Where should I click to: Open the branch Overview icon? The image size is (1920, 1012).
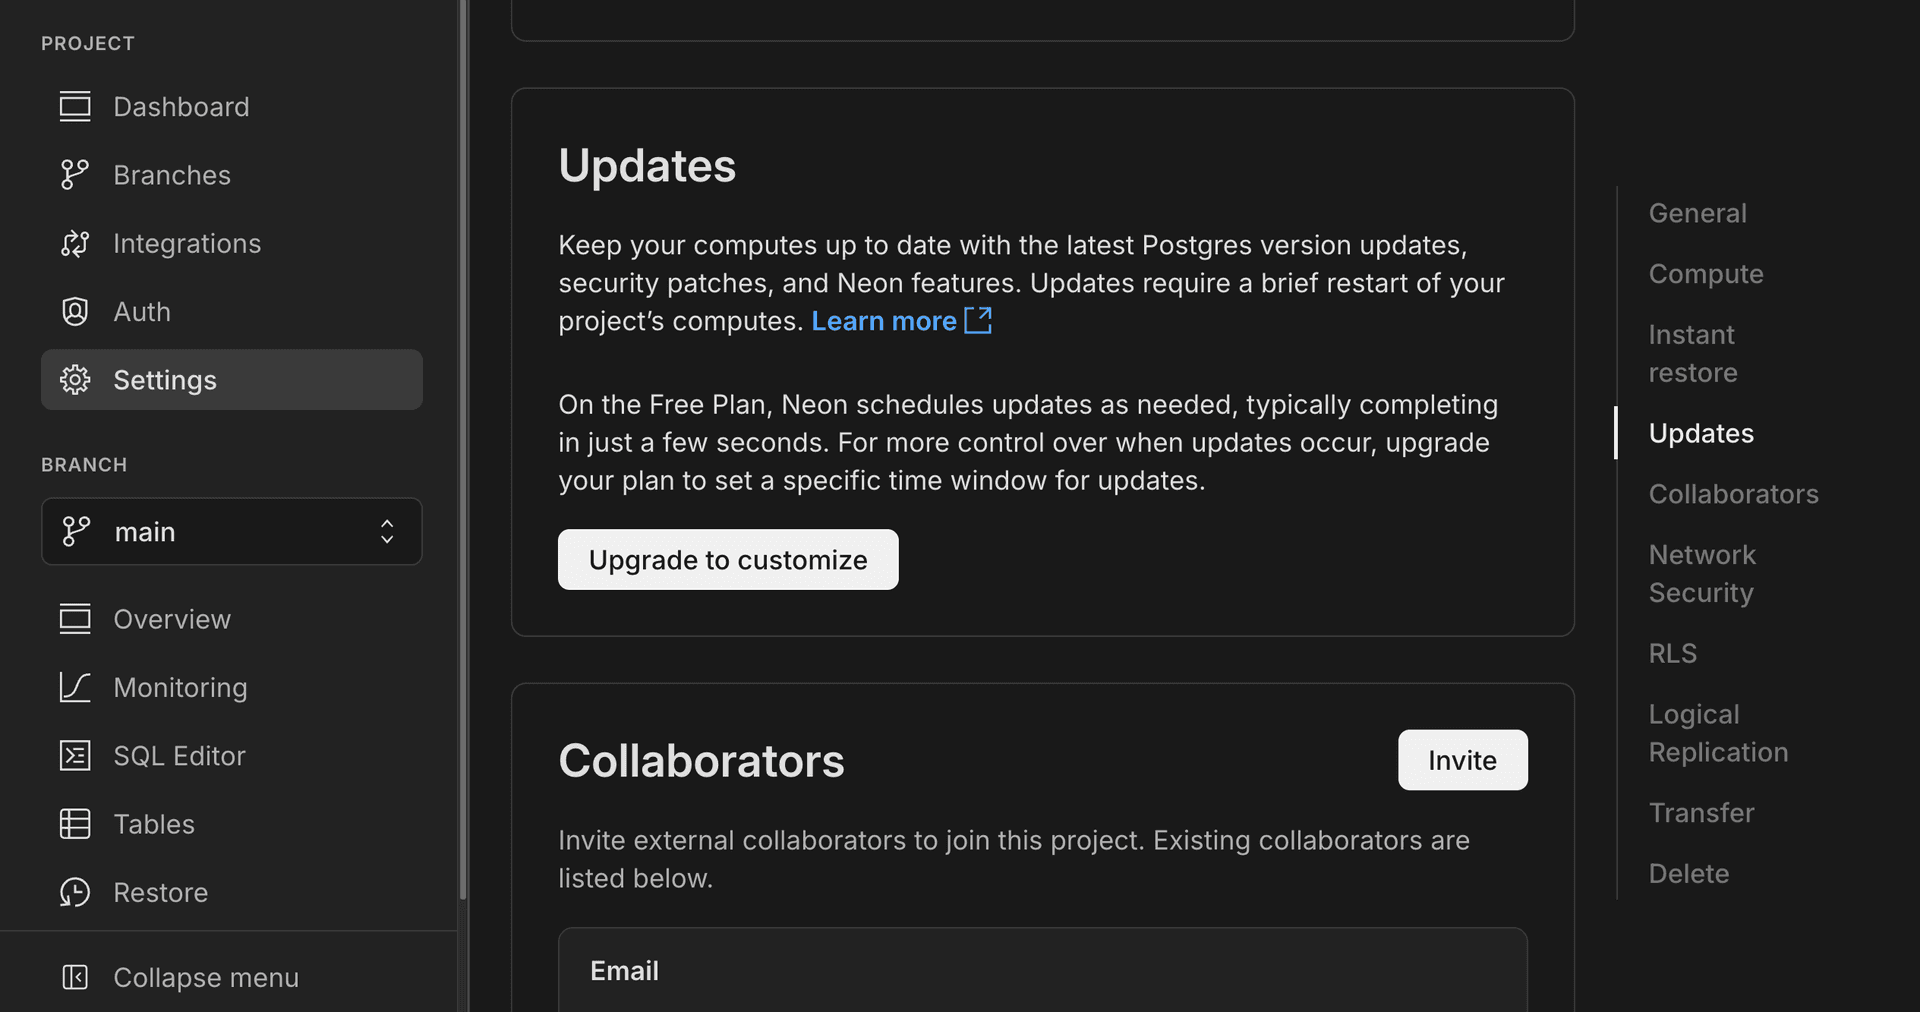[75, 619]
